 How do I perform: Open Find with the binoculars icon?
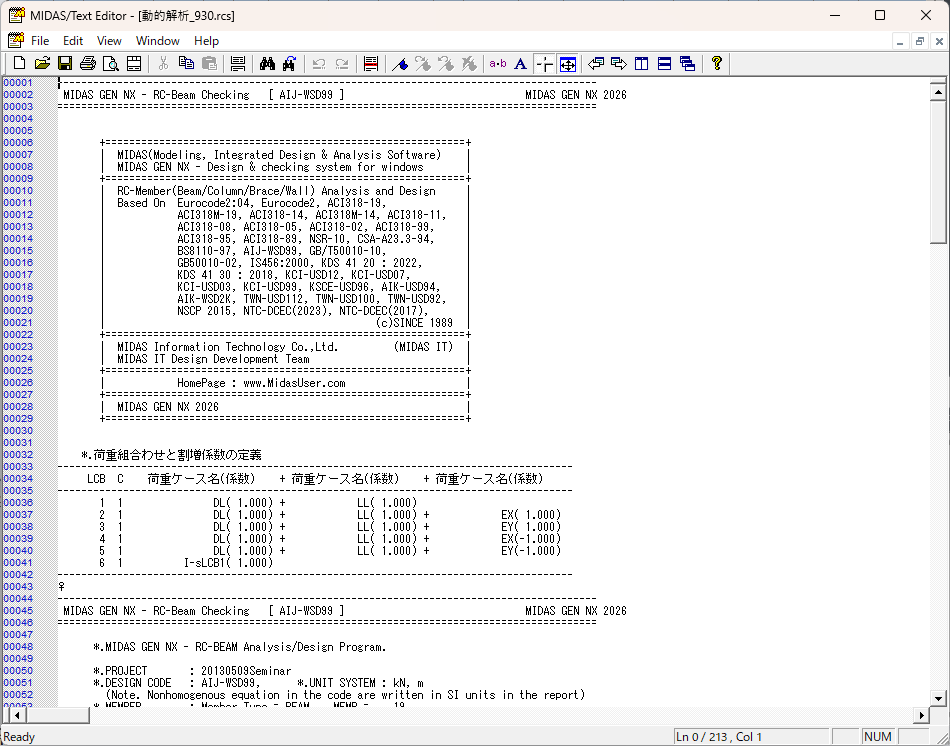point(267,64)
